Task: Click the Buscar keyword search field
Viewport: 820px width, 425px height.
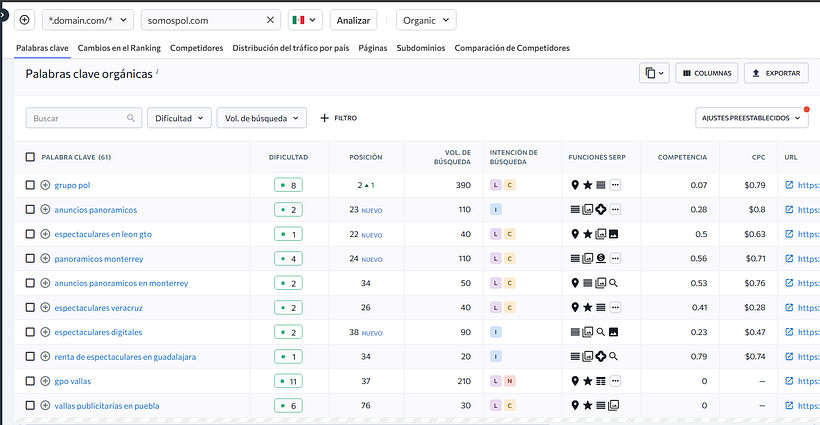Action: point(84,118)
